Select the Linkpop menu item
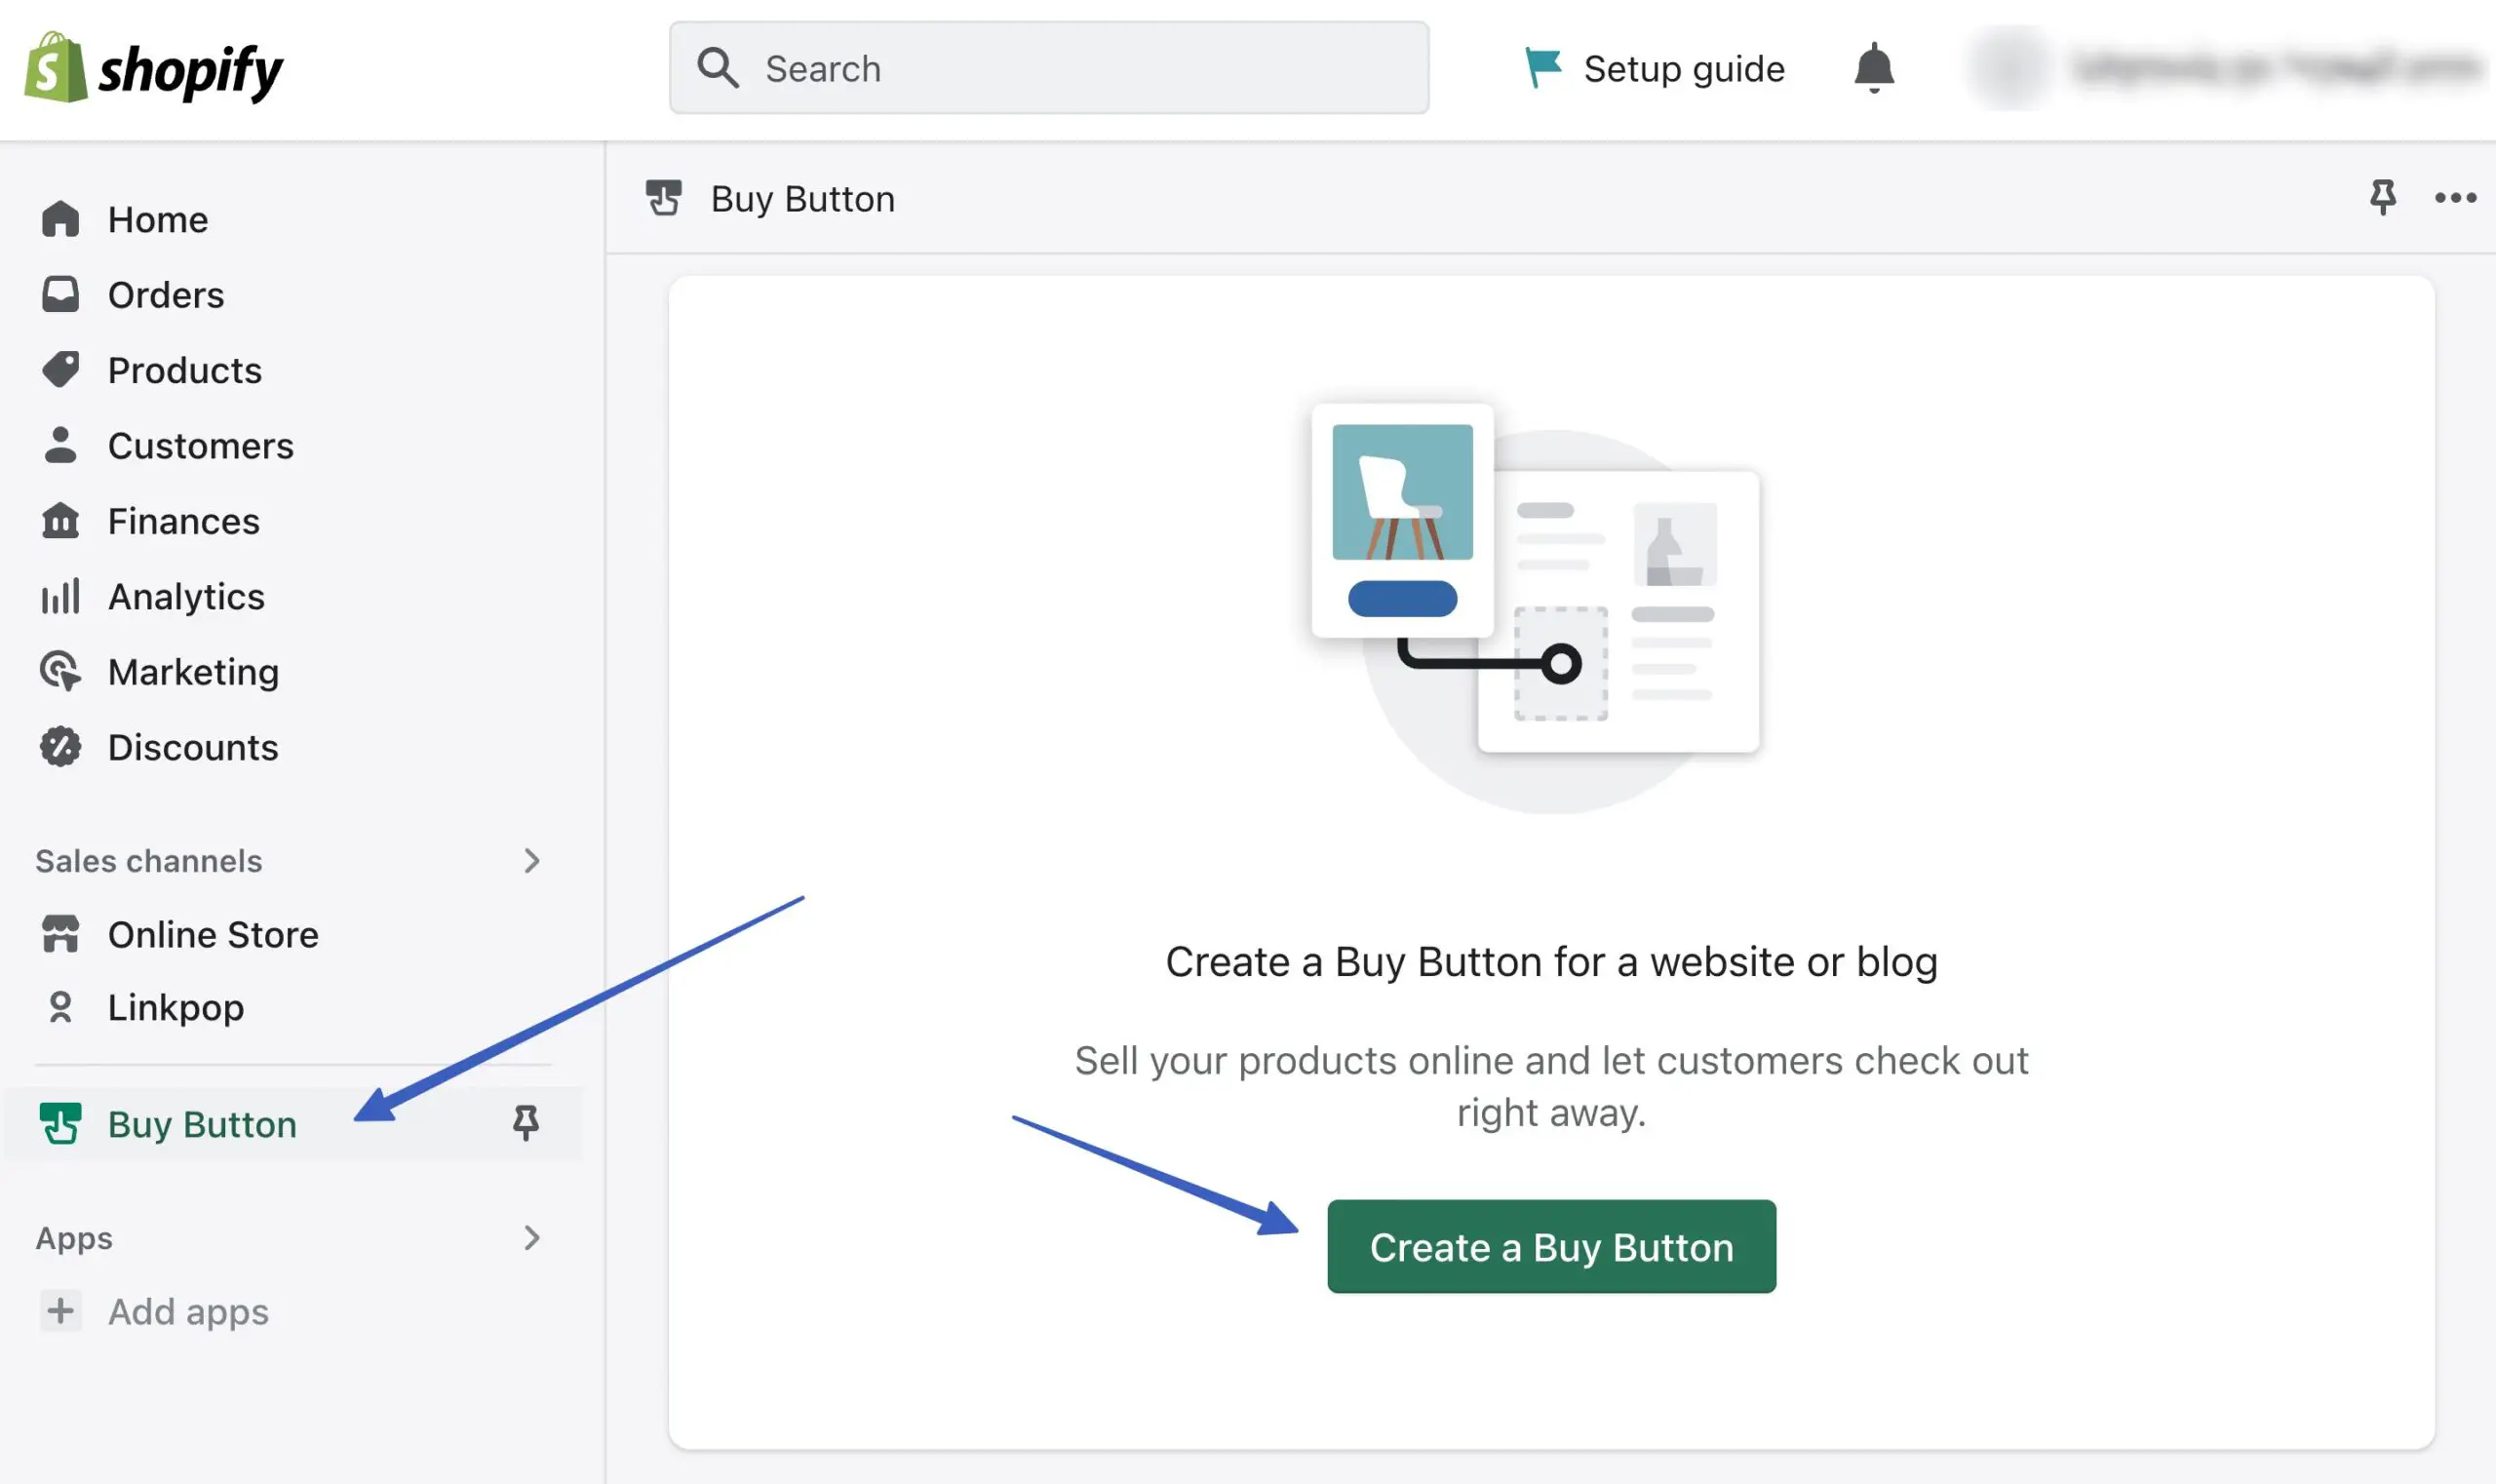The image size is (2496, 1484). coord(174,1007)
